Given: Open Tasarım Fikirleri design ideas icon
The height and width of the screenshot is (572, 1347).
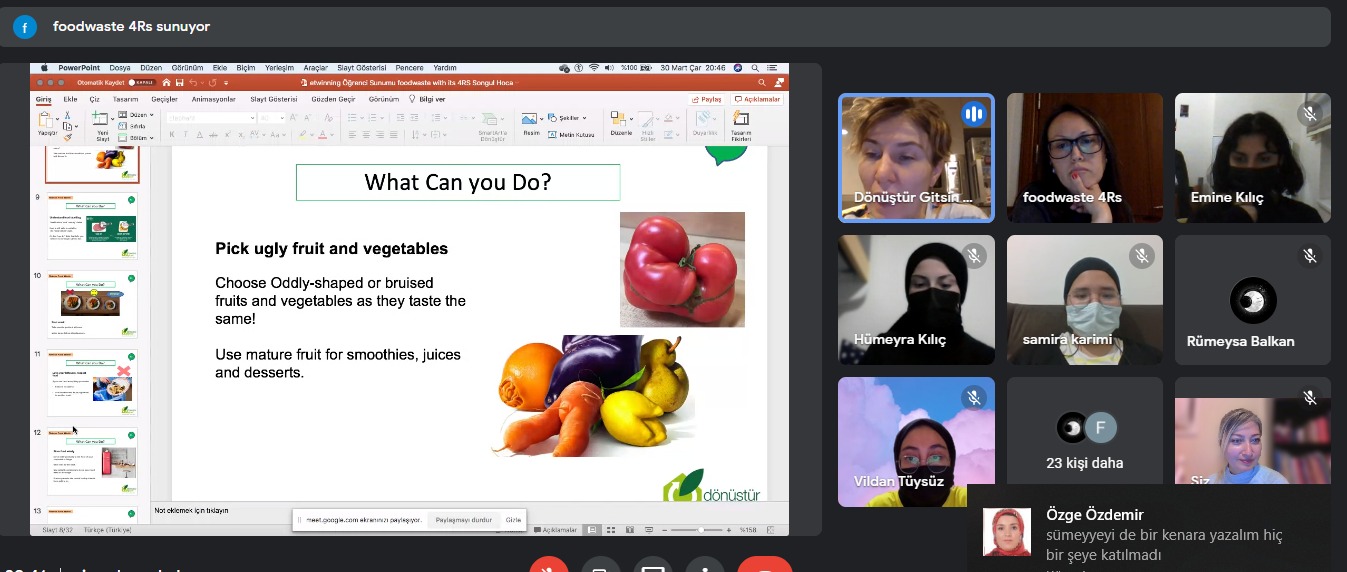Looking at the screenshot, I should (x=741, y=121).
